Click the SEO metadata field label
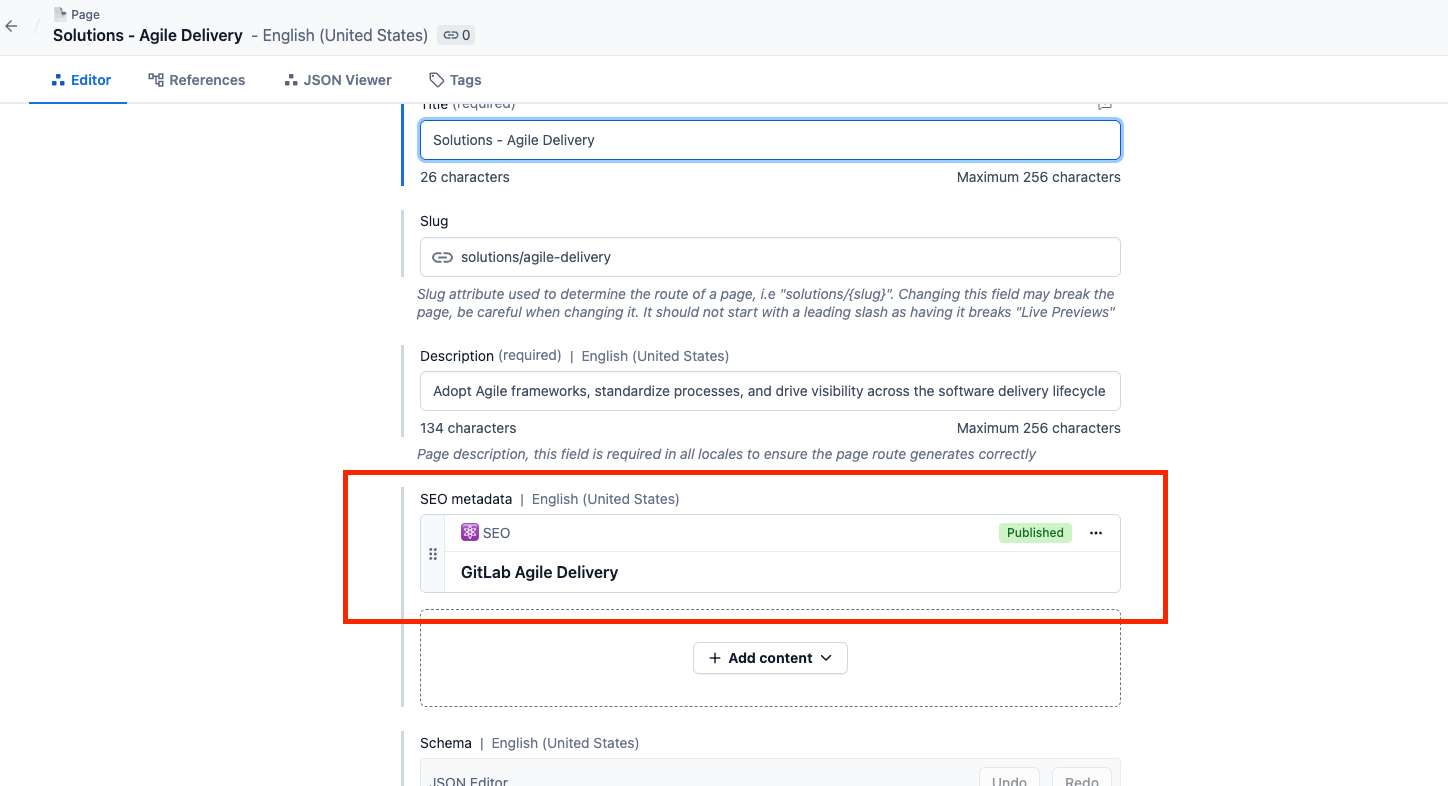 (466, 499)
